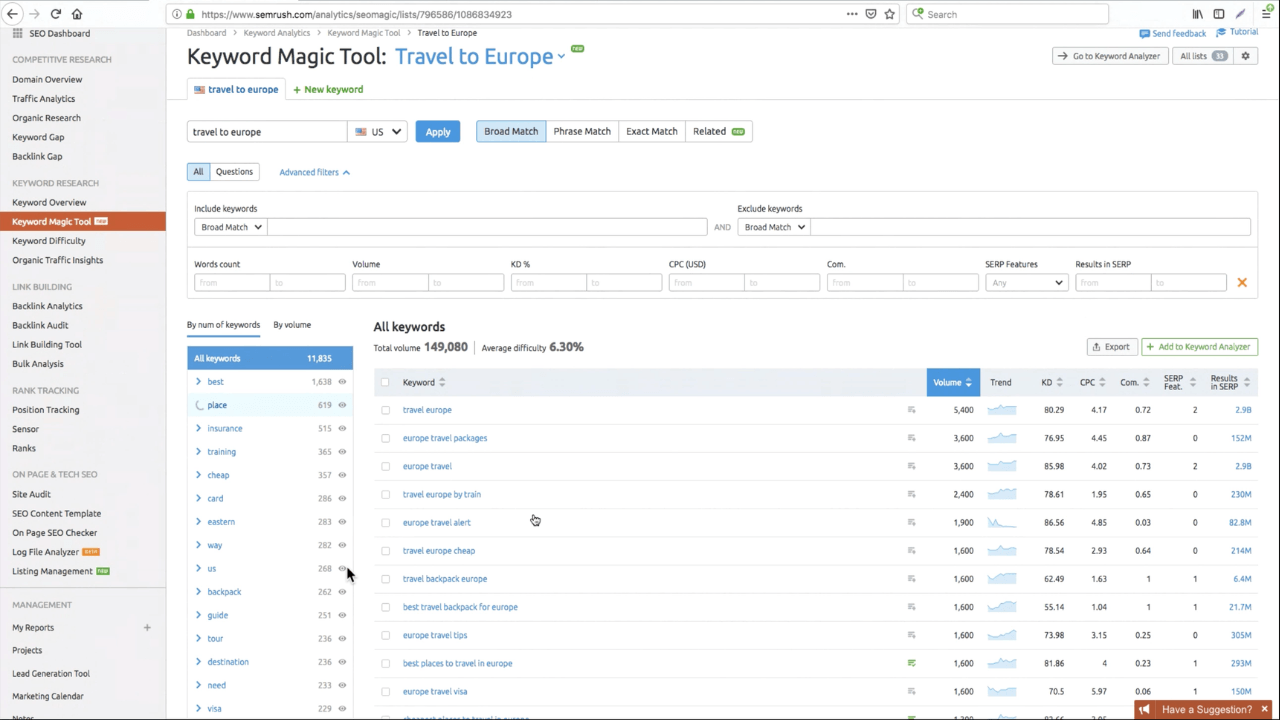The height and width of the screenshot is (720, 1280).
Task: Click the Apply button
Action: tap(438, 132)
